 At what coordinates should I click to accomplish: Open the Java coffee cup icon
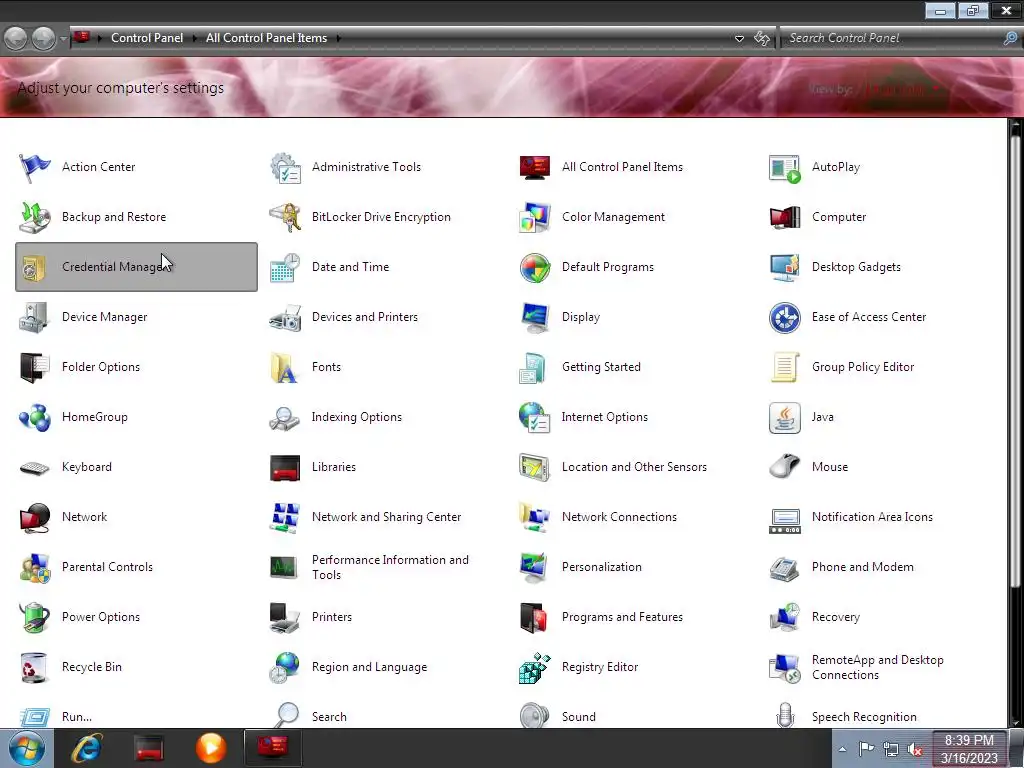(x=784, y=417)
